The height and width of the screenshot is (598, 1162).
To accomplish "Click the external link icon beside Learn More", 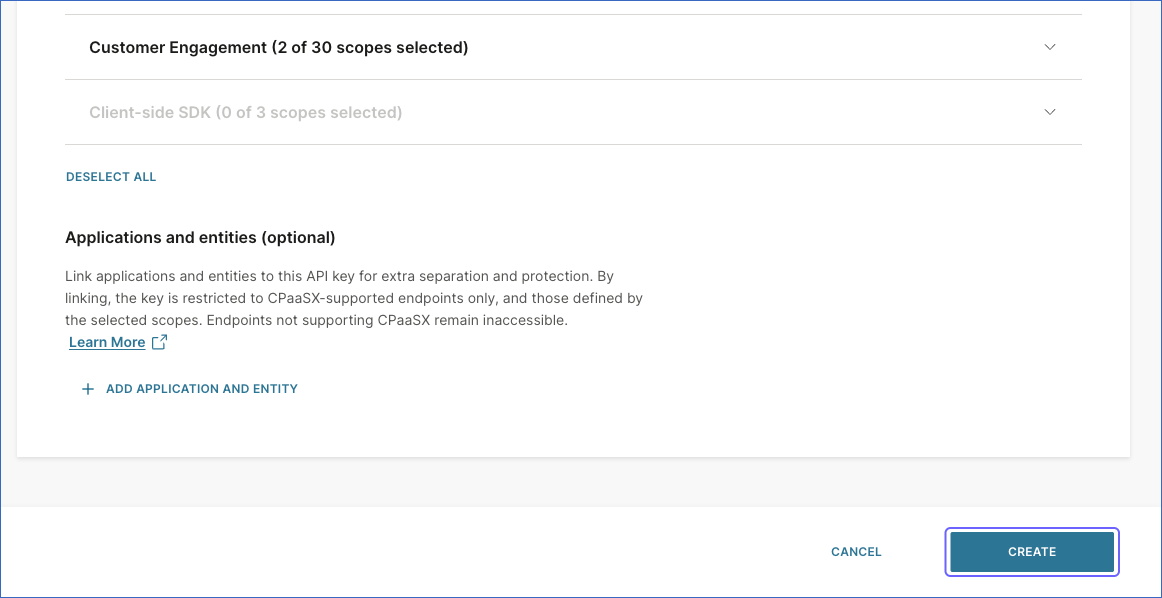I will click(159, 342).
